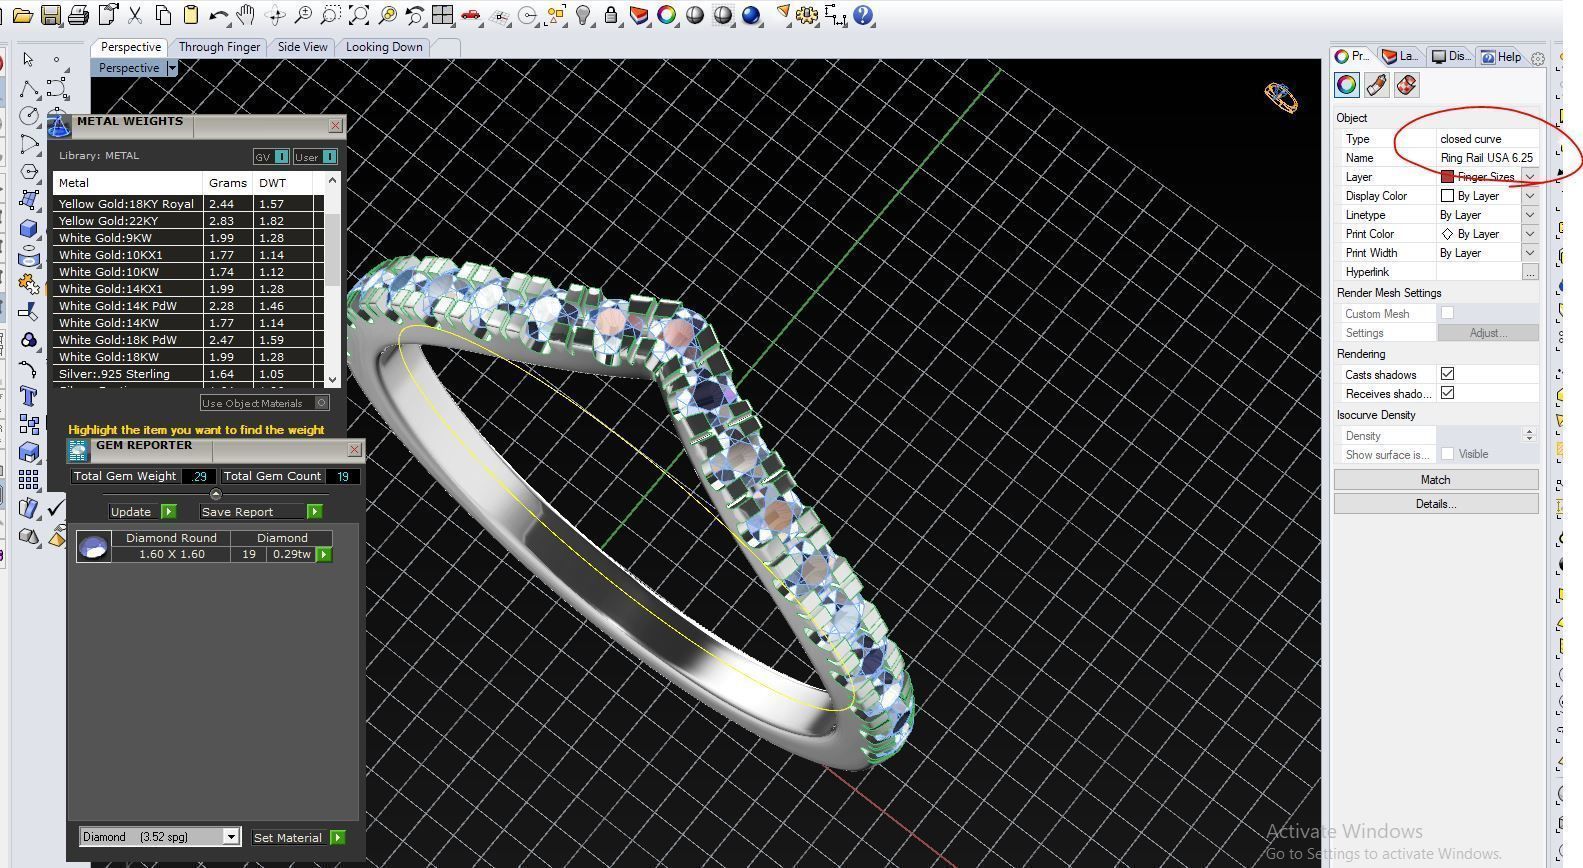Open options with the gear icon in toolbar
1583x868 pixels.
point(808,16)
